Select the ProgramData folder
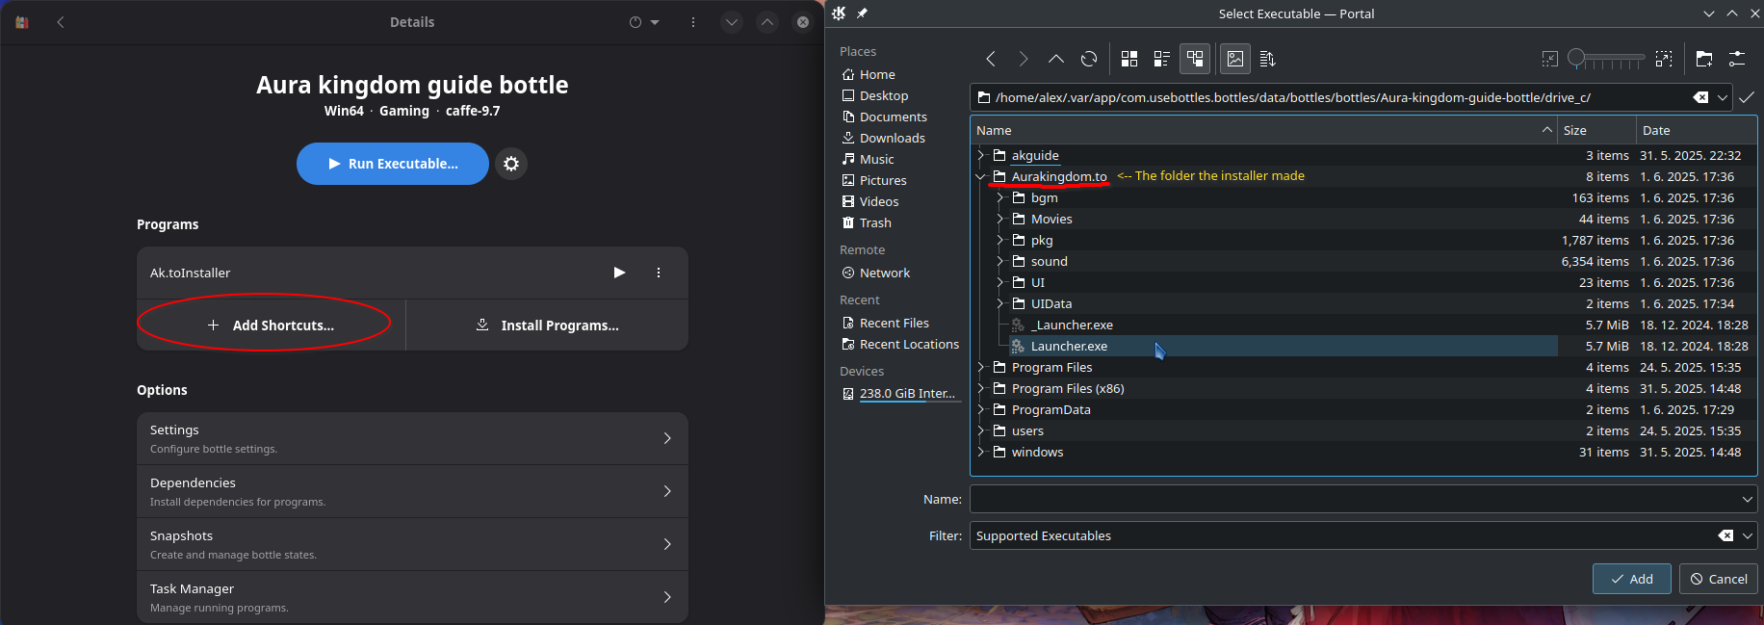 coord(1051,409)
